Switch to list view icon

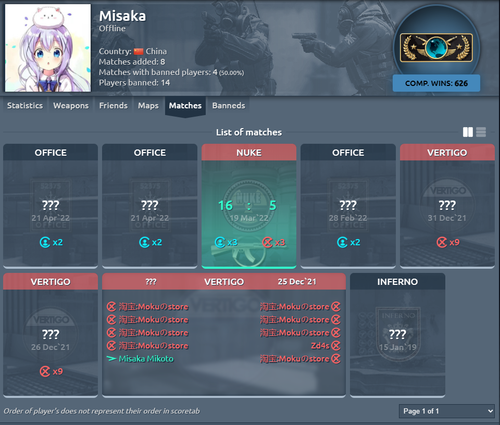pos(481,132)
